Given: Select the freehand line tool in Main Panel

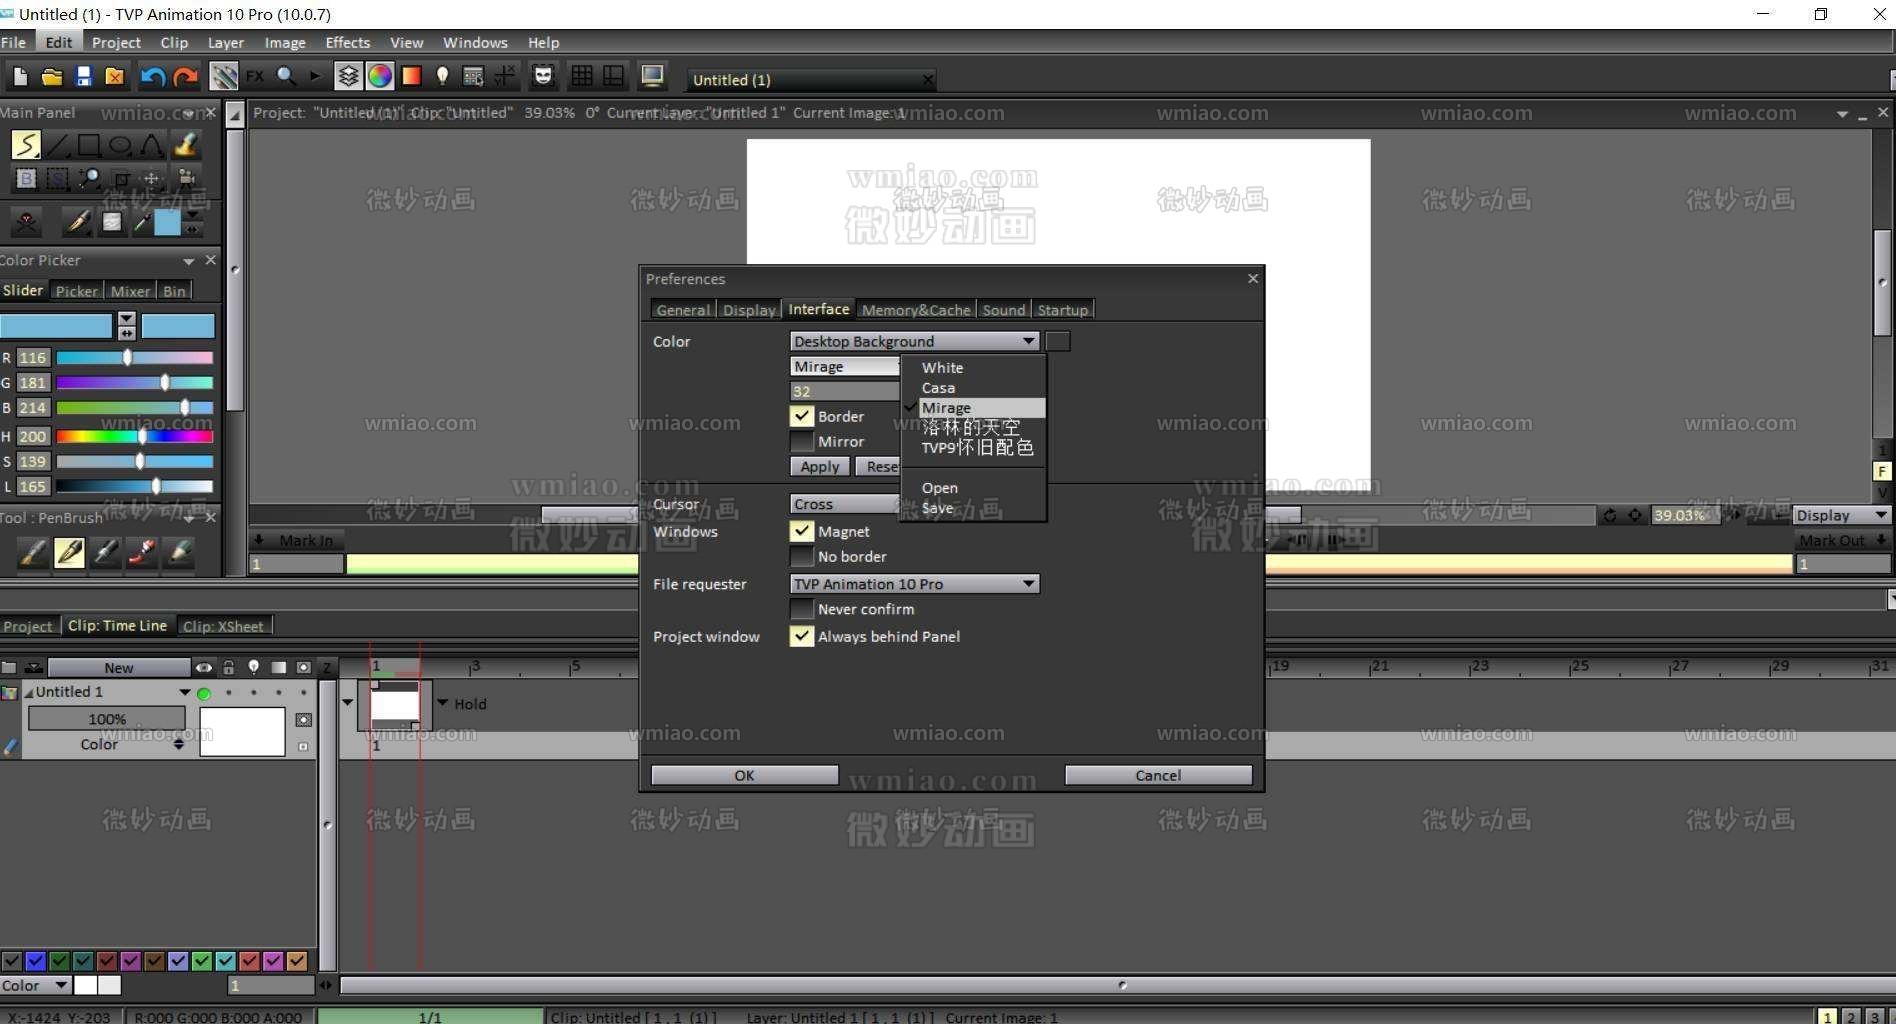Looking at the screenshot, I should (x=26, y=144).
